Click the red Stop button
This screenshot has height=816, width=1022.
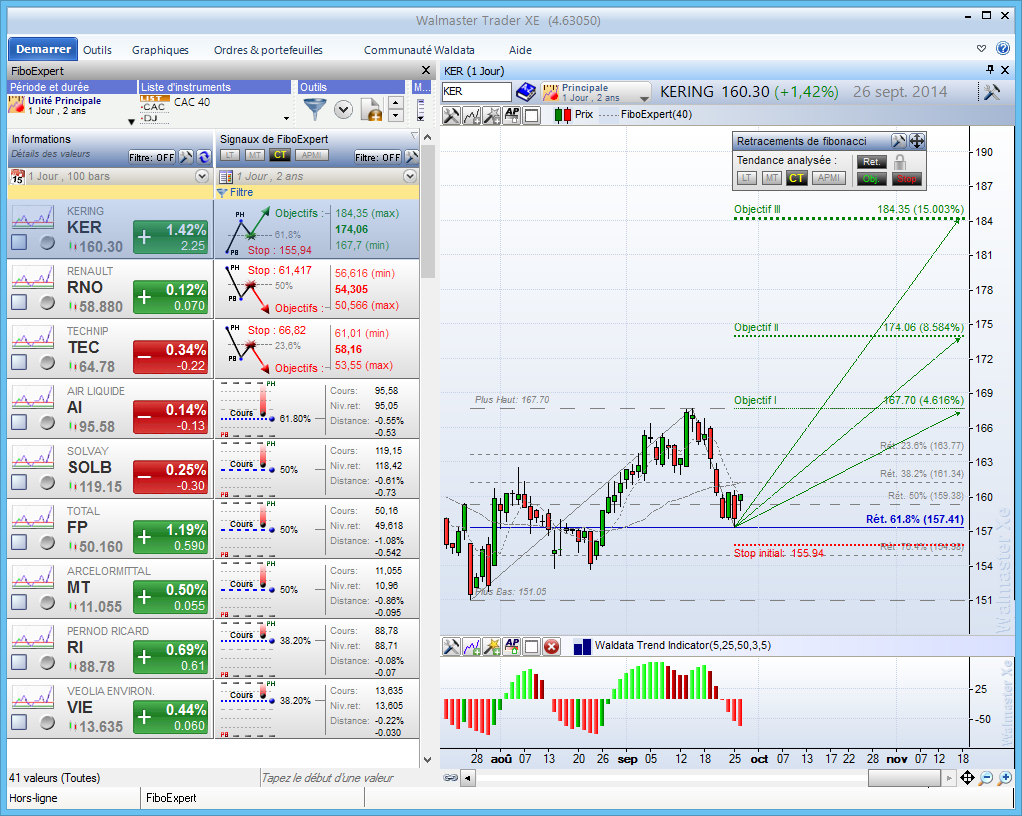point(907,179)
